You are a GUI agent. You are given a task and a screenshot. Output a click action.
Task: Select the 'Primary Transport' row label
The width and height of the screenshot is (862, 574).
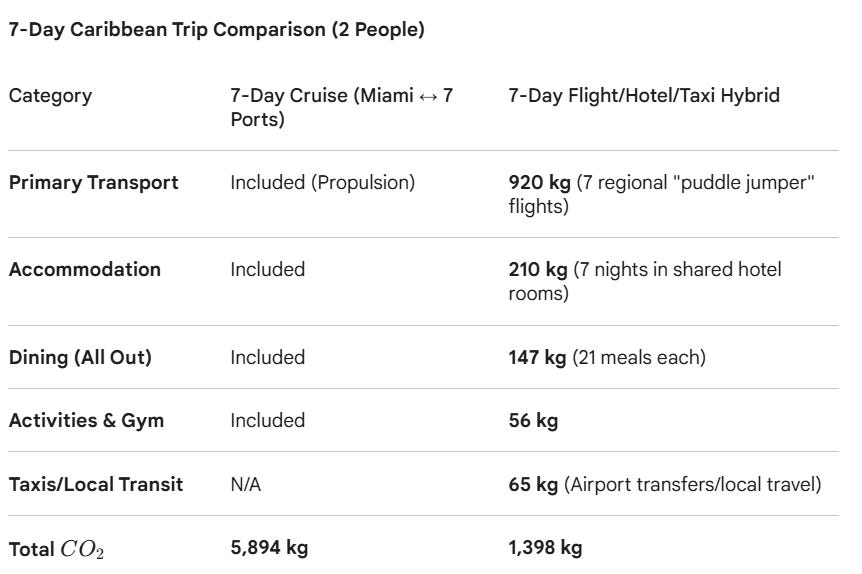pos(93,183)
